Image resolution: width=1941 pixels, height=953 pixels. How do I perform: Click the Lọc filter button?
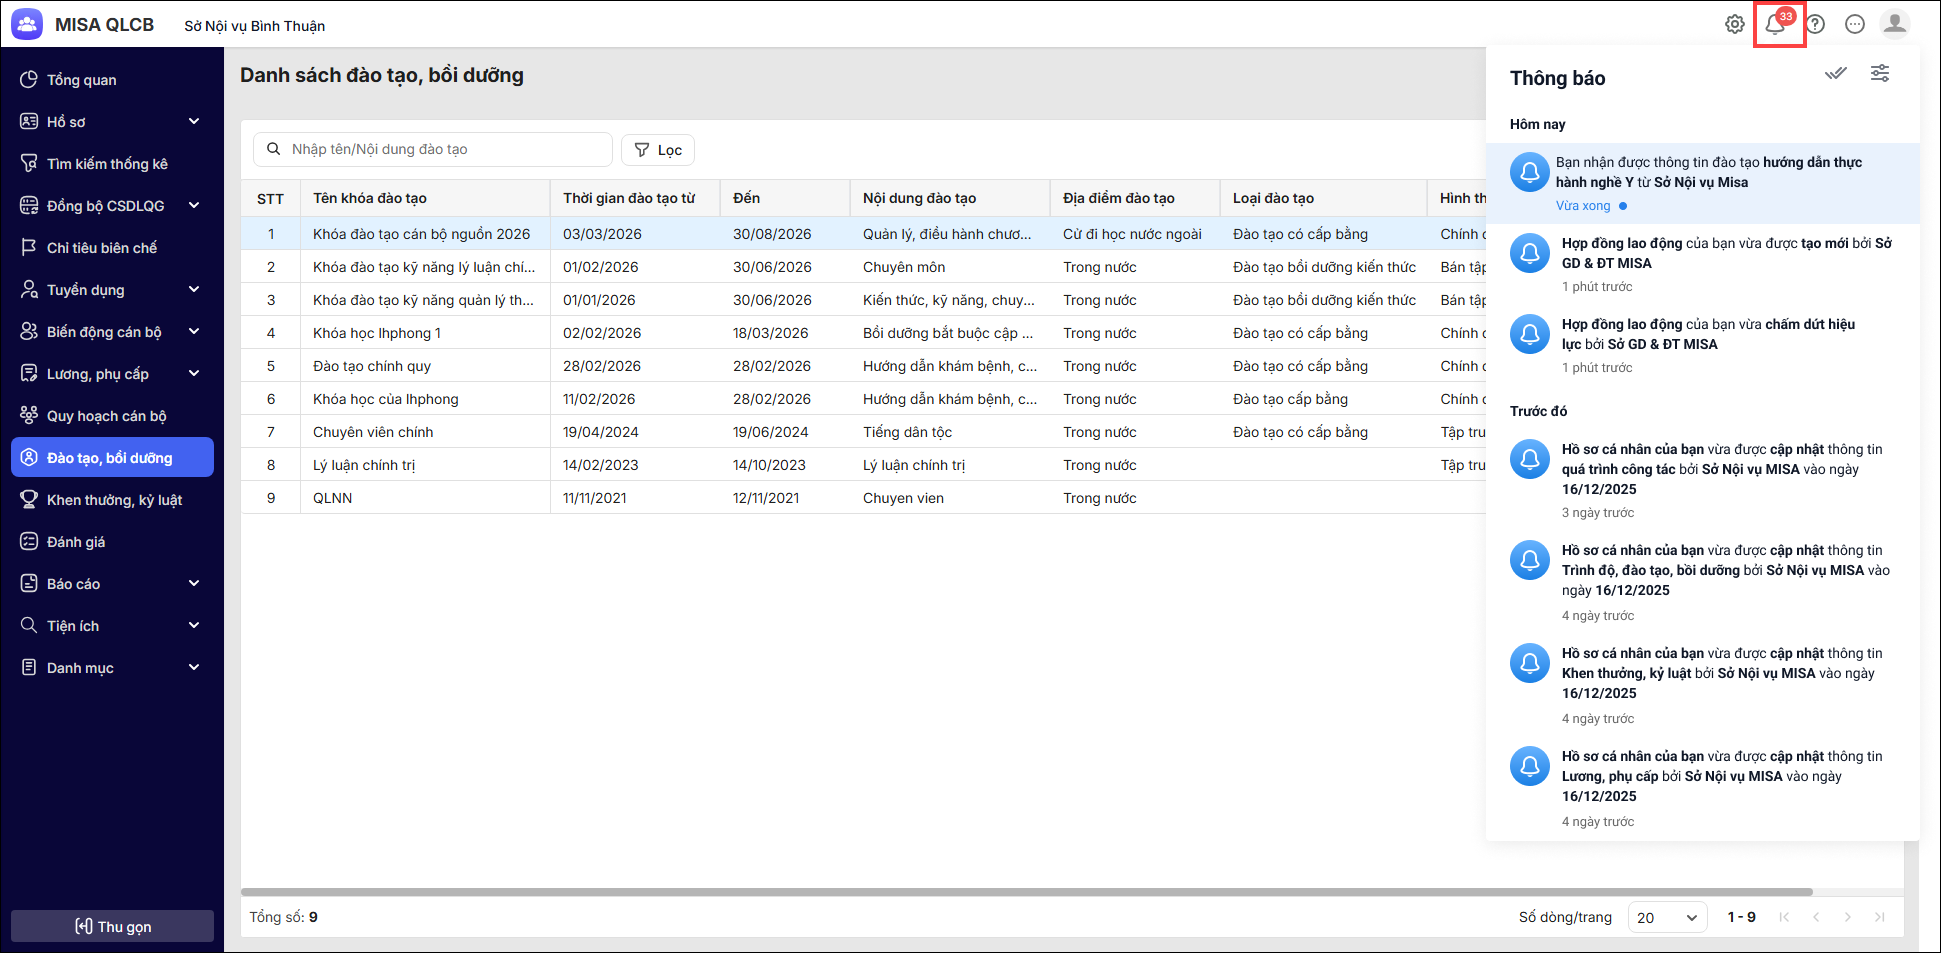[x=658, y=150]
